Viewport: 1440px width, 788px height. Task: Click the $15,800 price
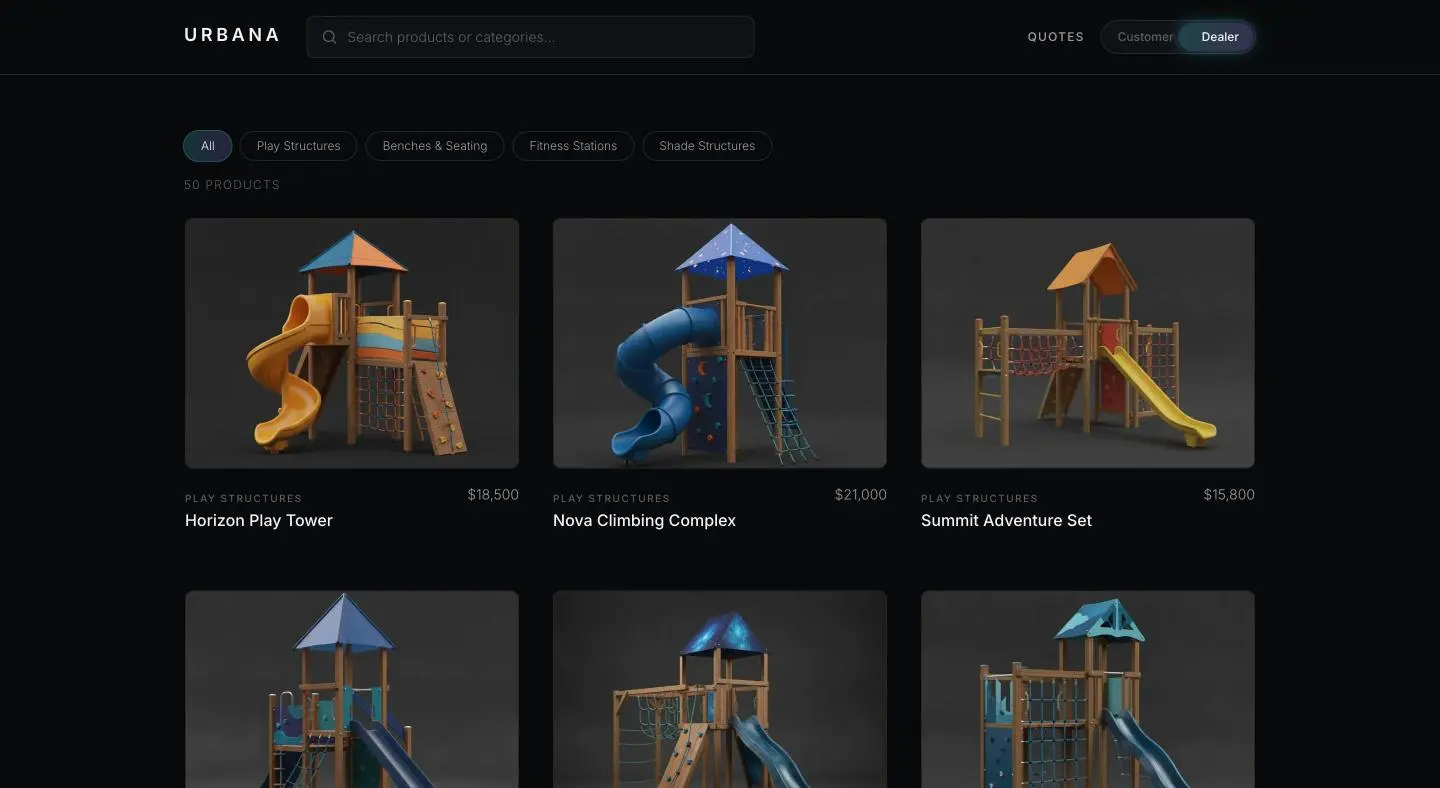coord(1229,494)
